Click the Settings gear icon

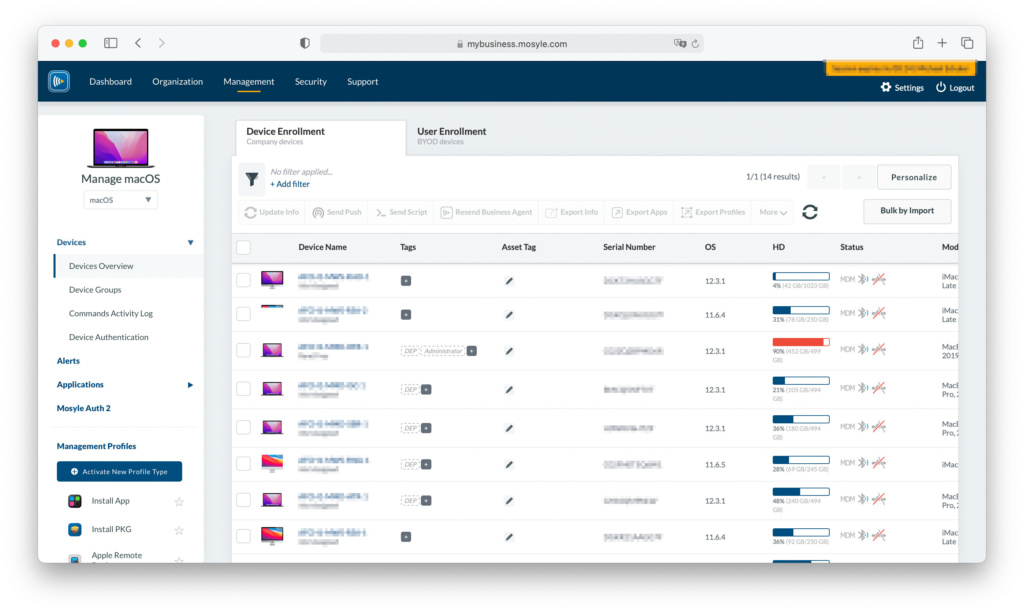[x=886, y=88]
